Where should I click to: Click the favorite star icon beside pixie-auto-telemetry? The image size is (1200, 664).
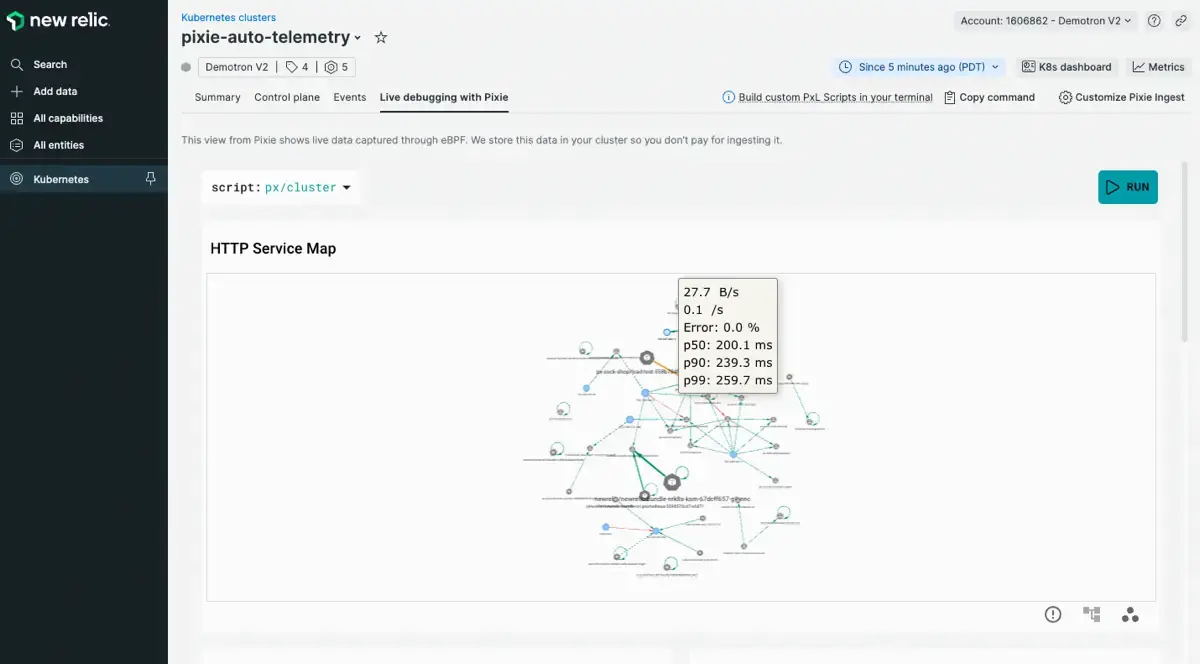coord(381,38)
